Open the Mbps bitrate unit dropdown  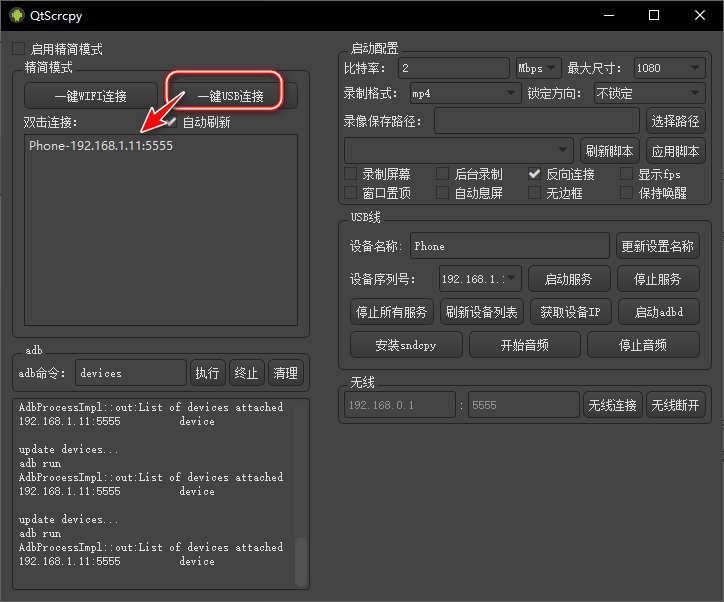[x=538, y=68]
